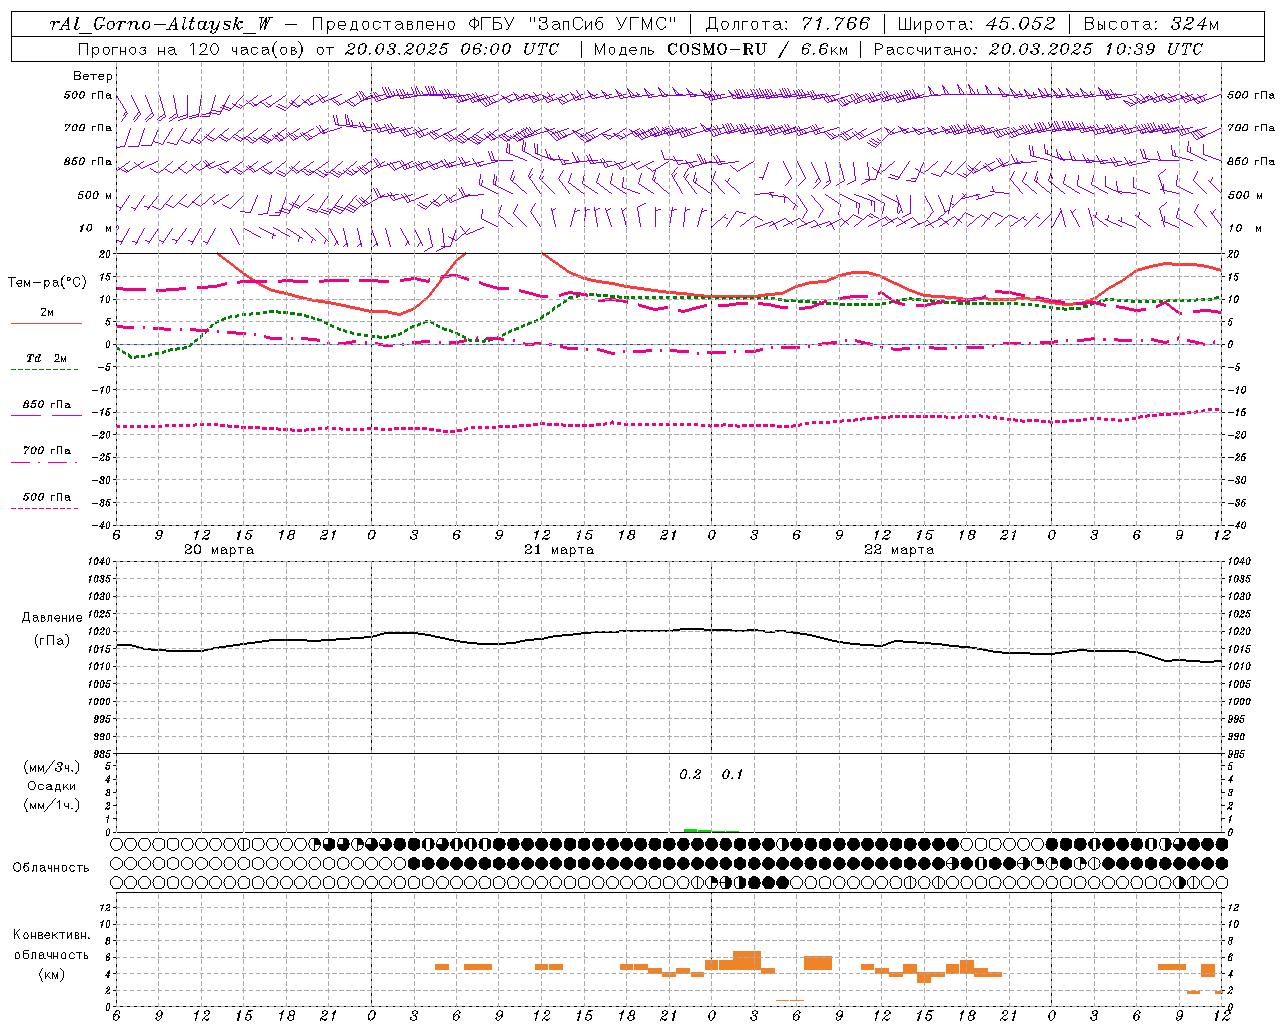Click the Конвективн. convective cloud label
Image resolution: width=1280 pixels, height=1024 pixels.
tap(51, 935)
